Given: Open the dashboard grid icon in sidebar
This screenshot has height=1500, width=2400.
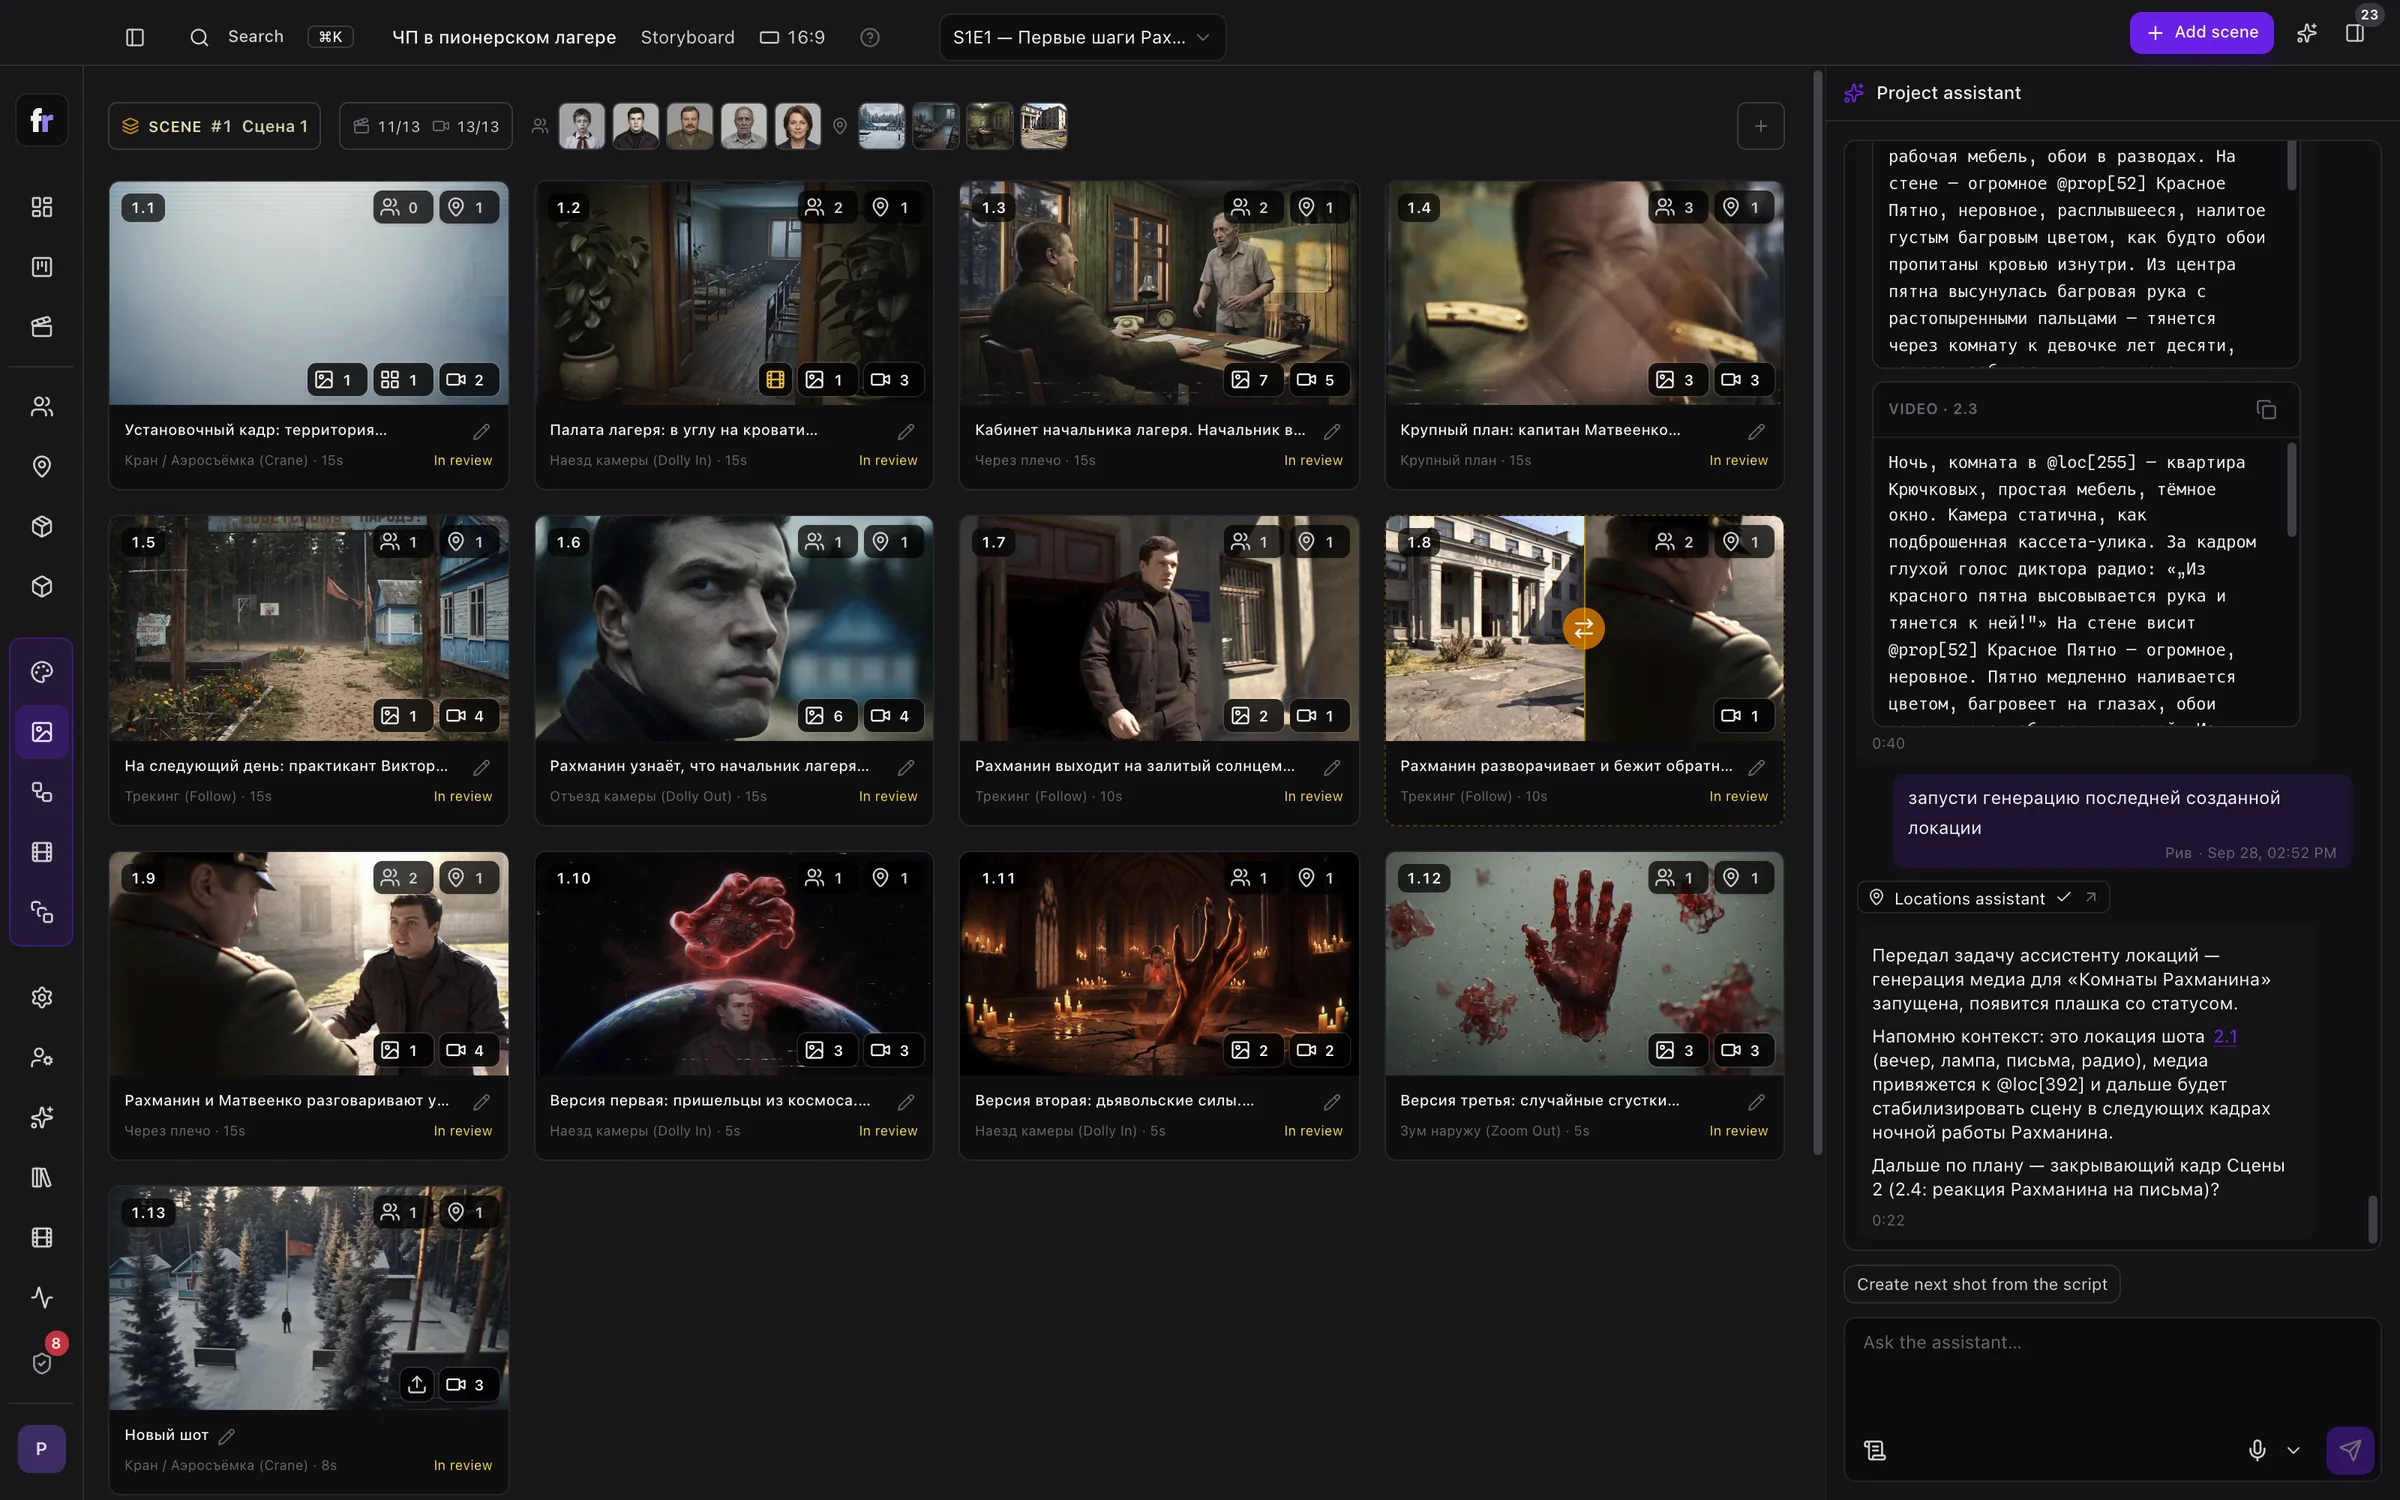Looking at the screenshot, I should tap(42, 207).
